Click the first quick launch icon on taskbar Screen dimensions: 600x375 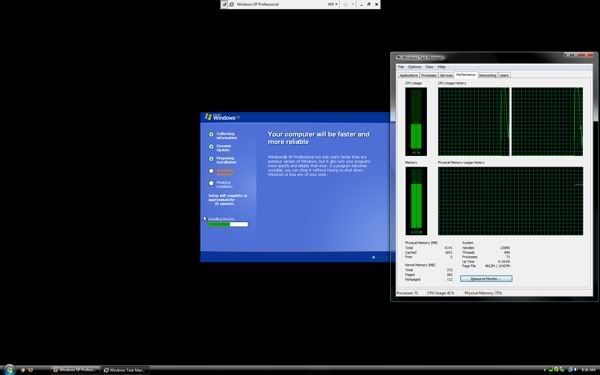coord(23,370)
